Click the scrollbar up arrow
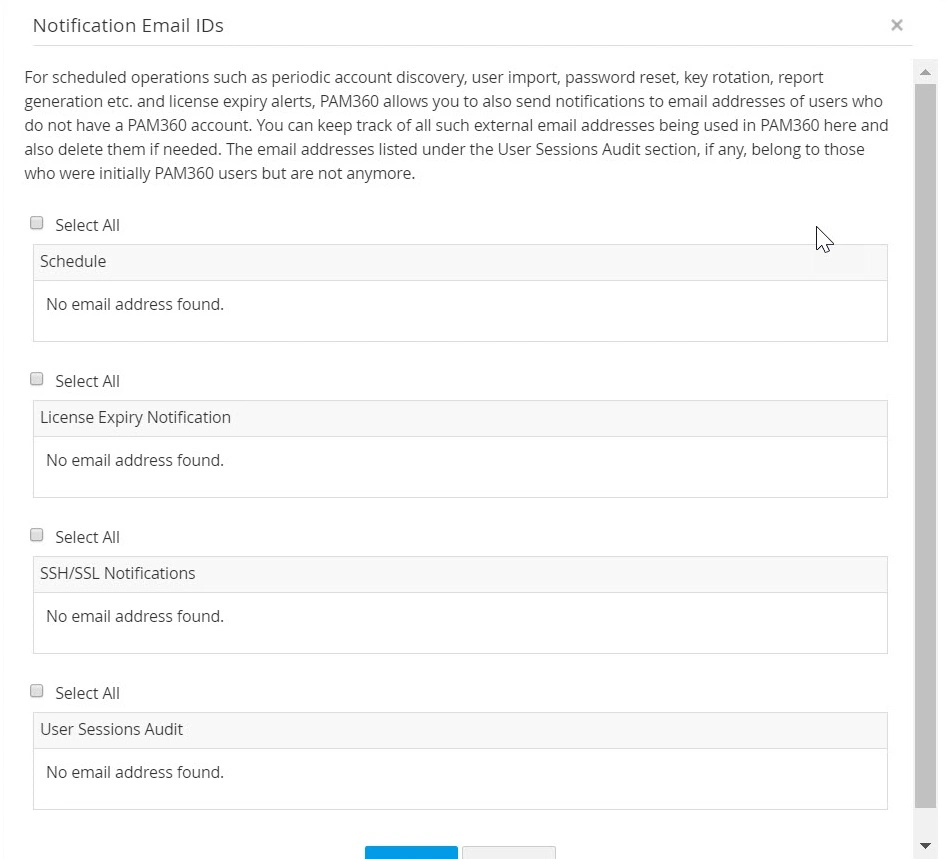 pos(925,70)
